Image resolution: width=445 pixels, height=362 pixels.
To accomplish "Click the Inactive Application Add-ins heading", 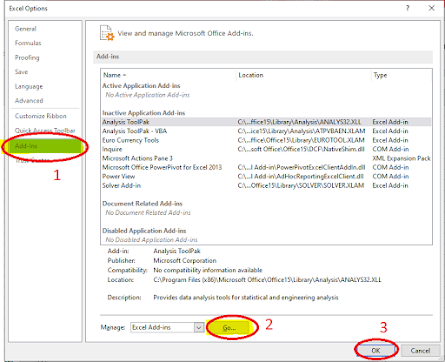I will [144, 113].
